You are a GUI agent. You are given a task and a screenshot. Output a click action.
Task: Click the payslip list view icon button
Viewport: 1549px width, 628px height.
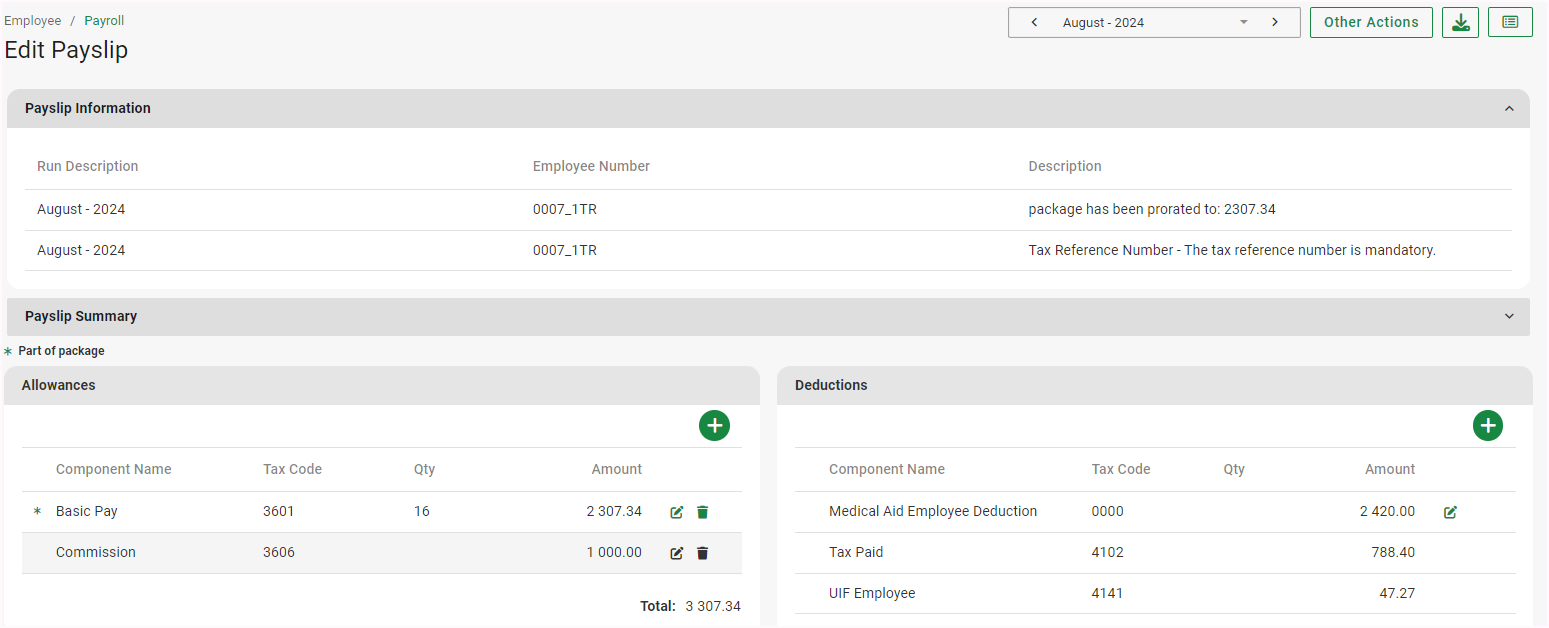[1510, 22]
